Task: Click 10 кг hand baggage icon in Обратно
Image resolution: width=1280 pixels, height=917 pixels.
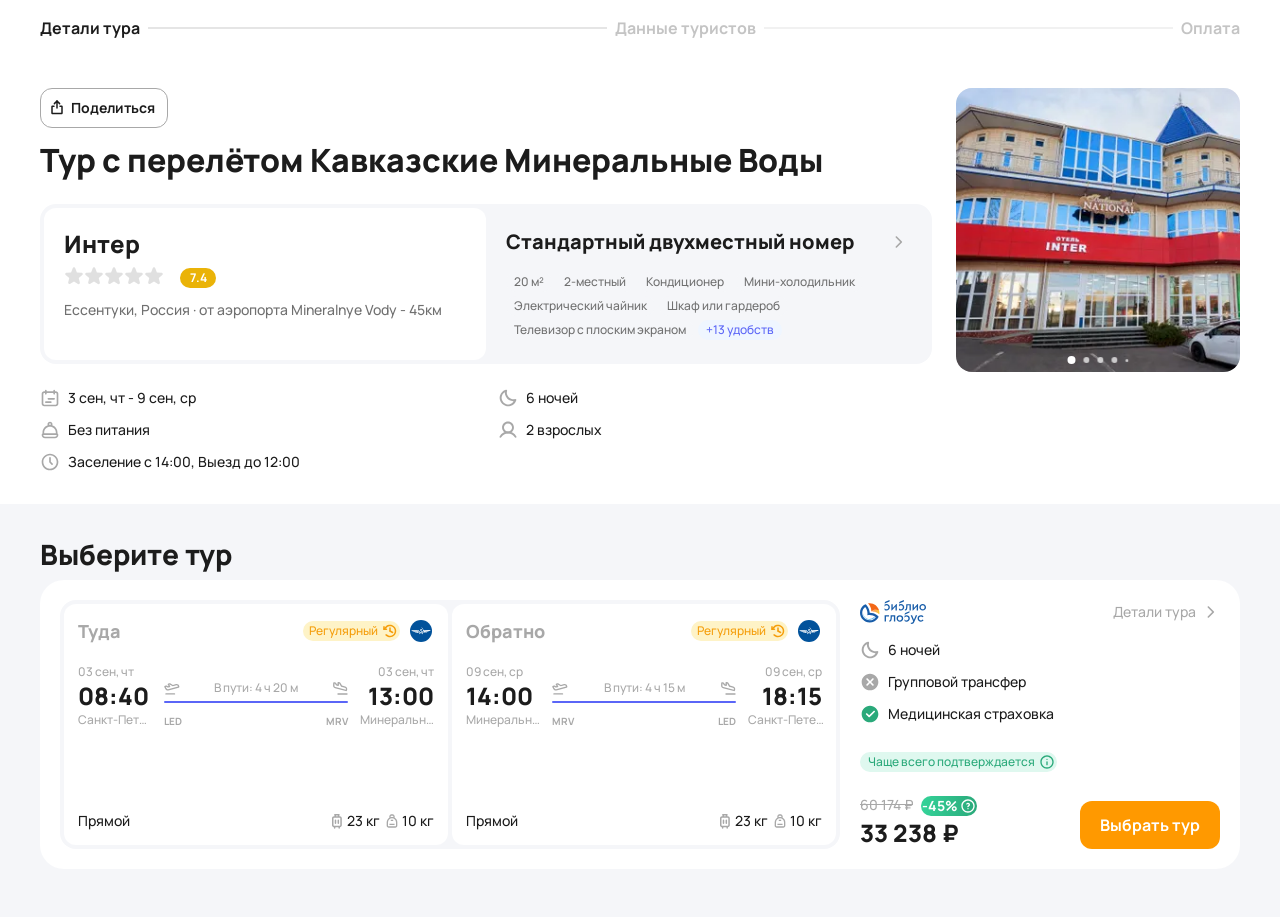Action: click(x=780, y=821)
